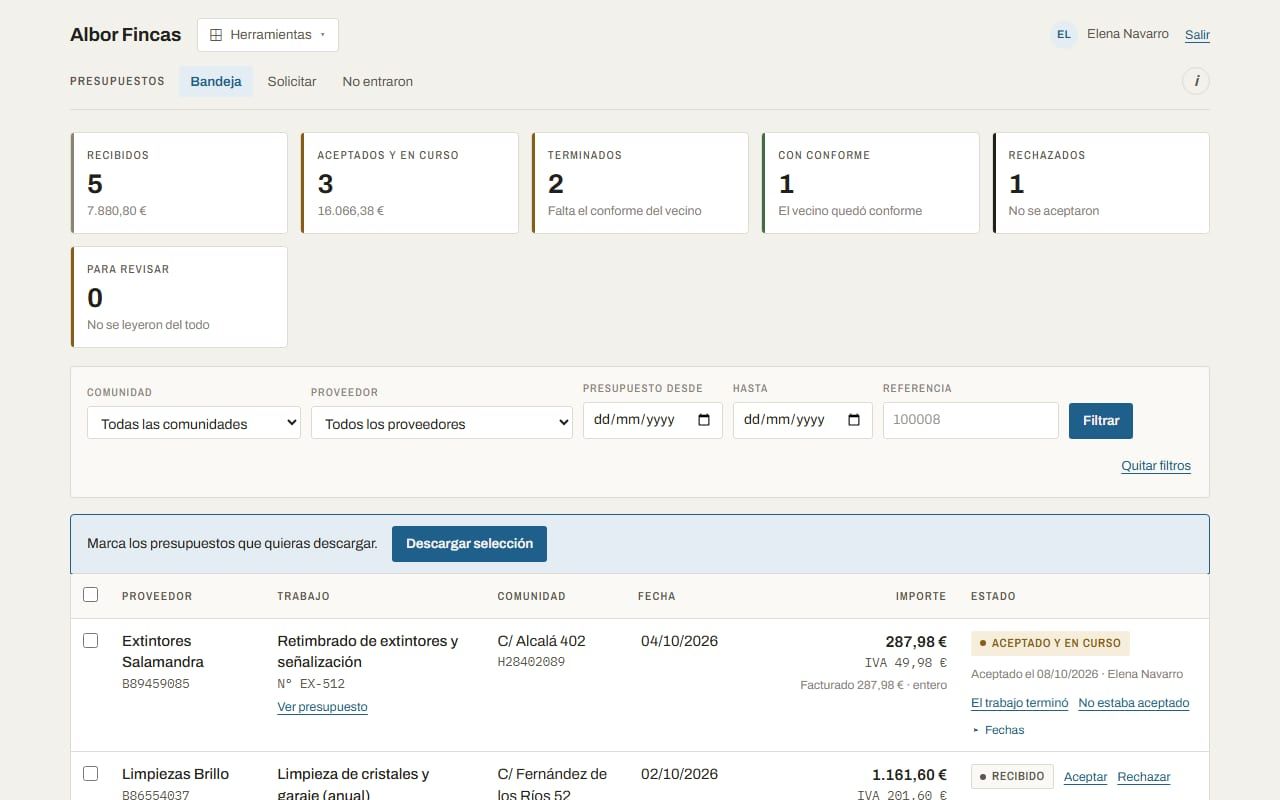Click the EL user avatar
This screenshot has height=800, width=1280.
tap(1064, 35)
